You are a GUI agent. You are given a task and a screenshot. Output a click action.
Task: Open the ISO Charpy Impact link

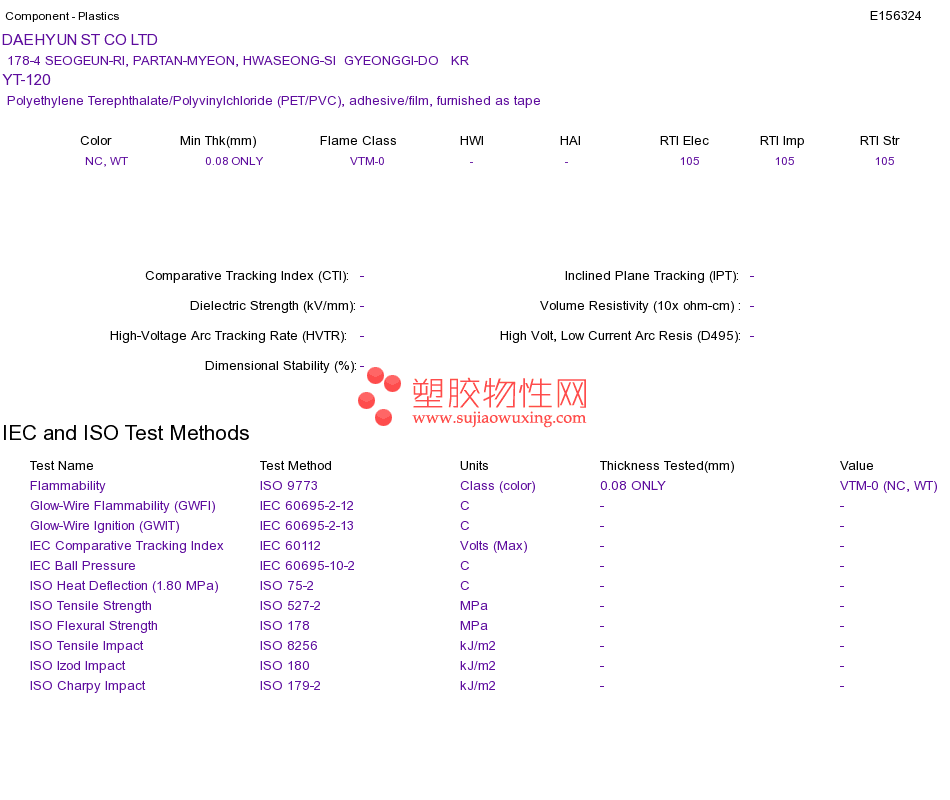(87, 685)
